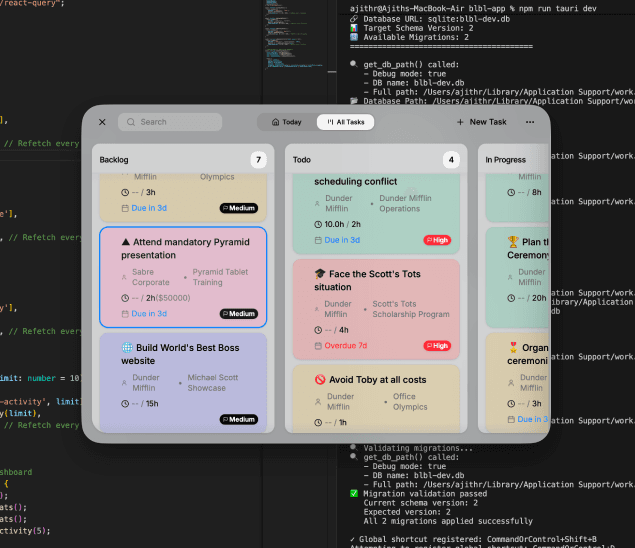635x548 pixels.
Task: Click the pyramid icon on the Pyramid presentation card
Action: [x=126, y=242]
